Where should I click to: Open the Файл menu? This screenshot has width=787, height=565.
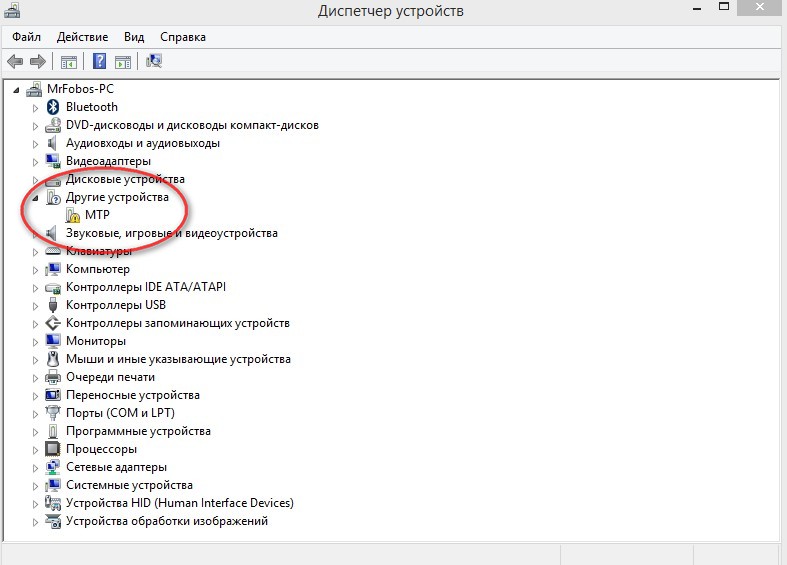27,37
